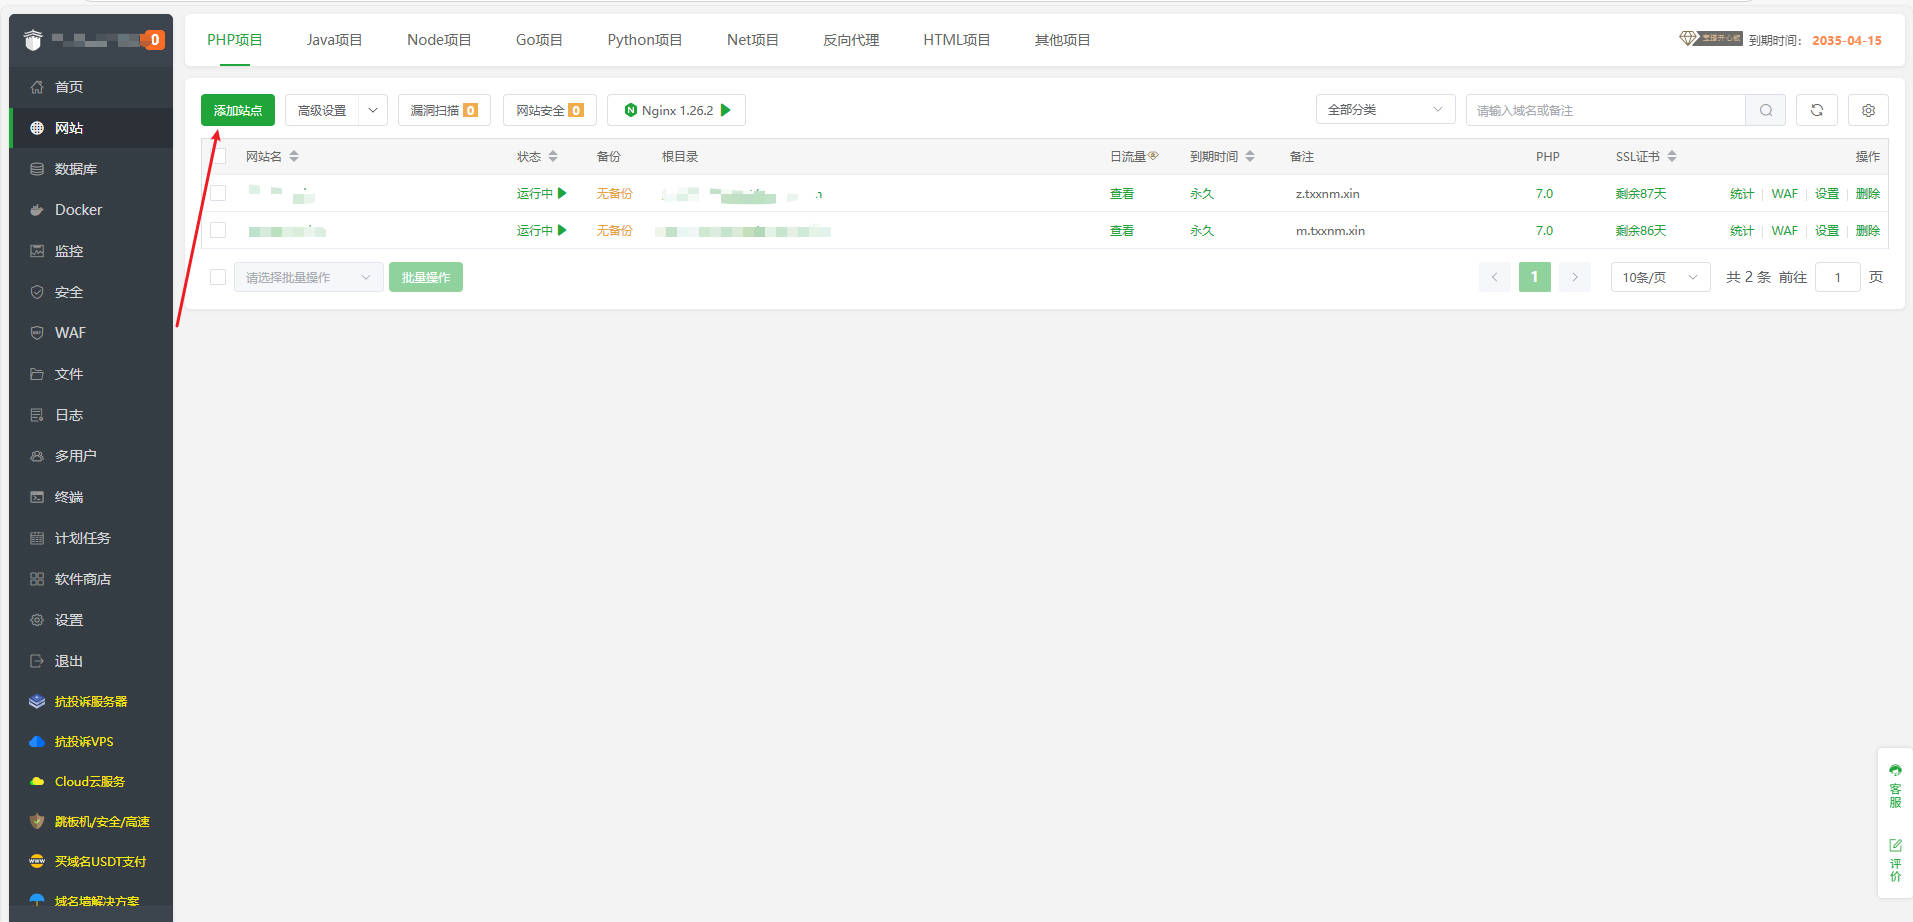Open the table settings gear icon
1913x922 pixels.
click(x=1867, y=110)
